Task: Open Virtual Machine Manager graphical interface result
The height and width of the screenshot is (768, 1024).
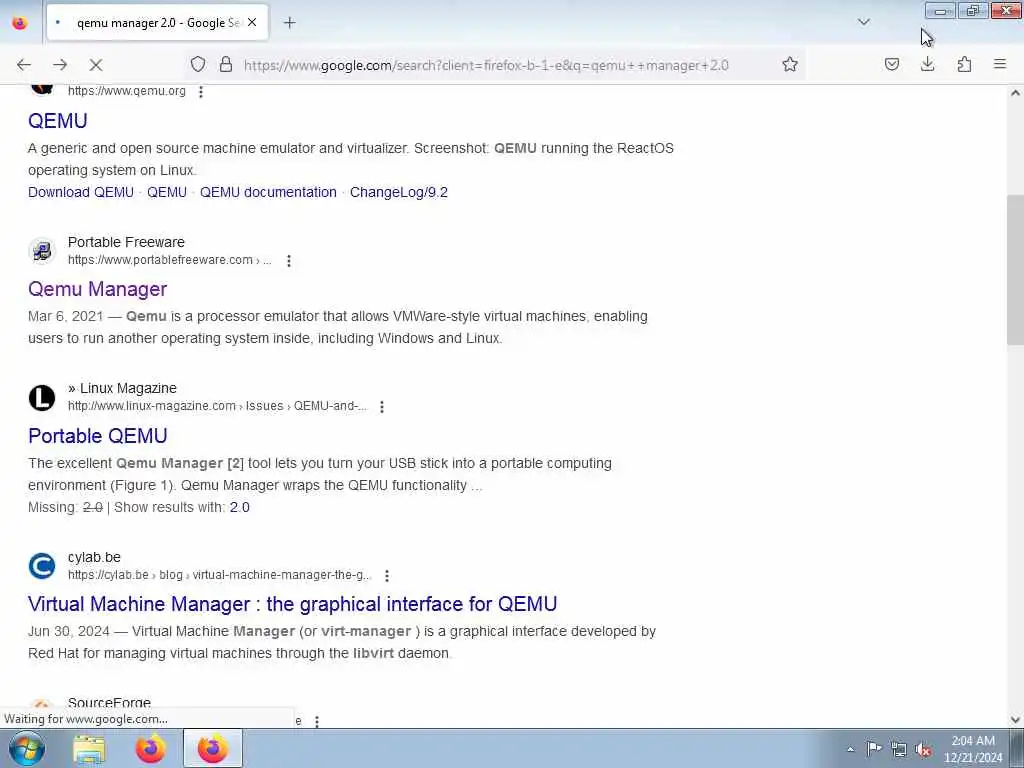Action: [293, 604]
